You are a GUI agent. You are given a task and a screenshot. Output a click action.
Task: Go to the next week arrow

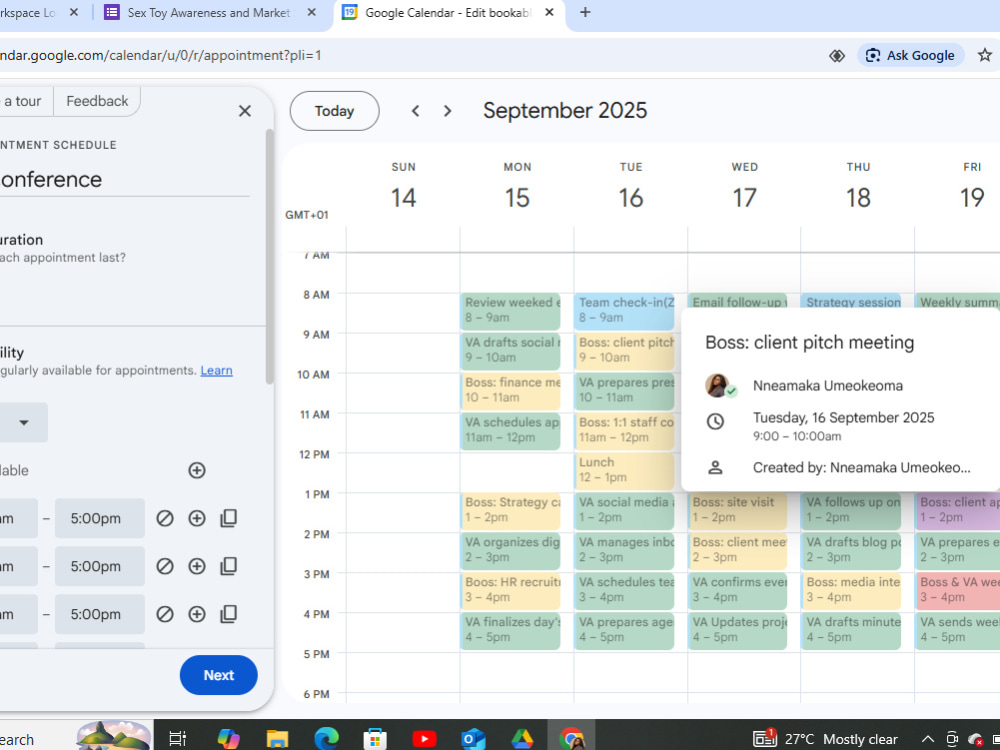pyautogui.click(x=447, y=111)
